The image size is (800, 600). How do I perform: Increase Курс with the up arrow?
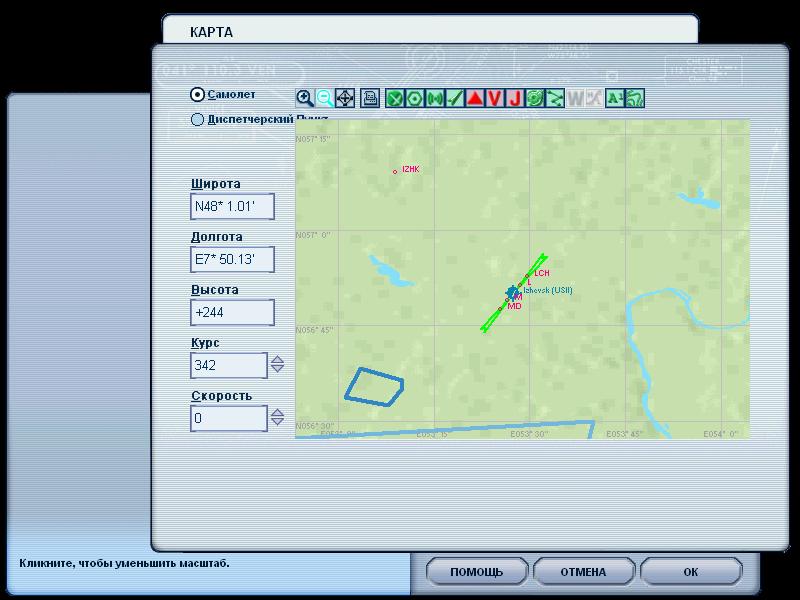[278, 360]
